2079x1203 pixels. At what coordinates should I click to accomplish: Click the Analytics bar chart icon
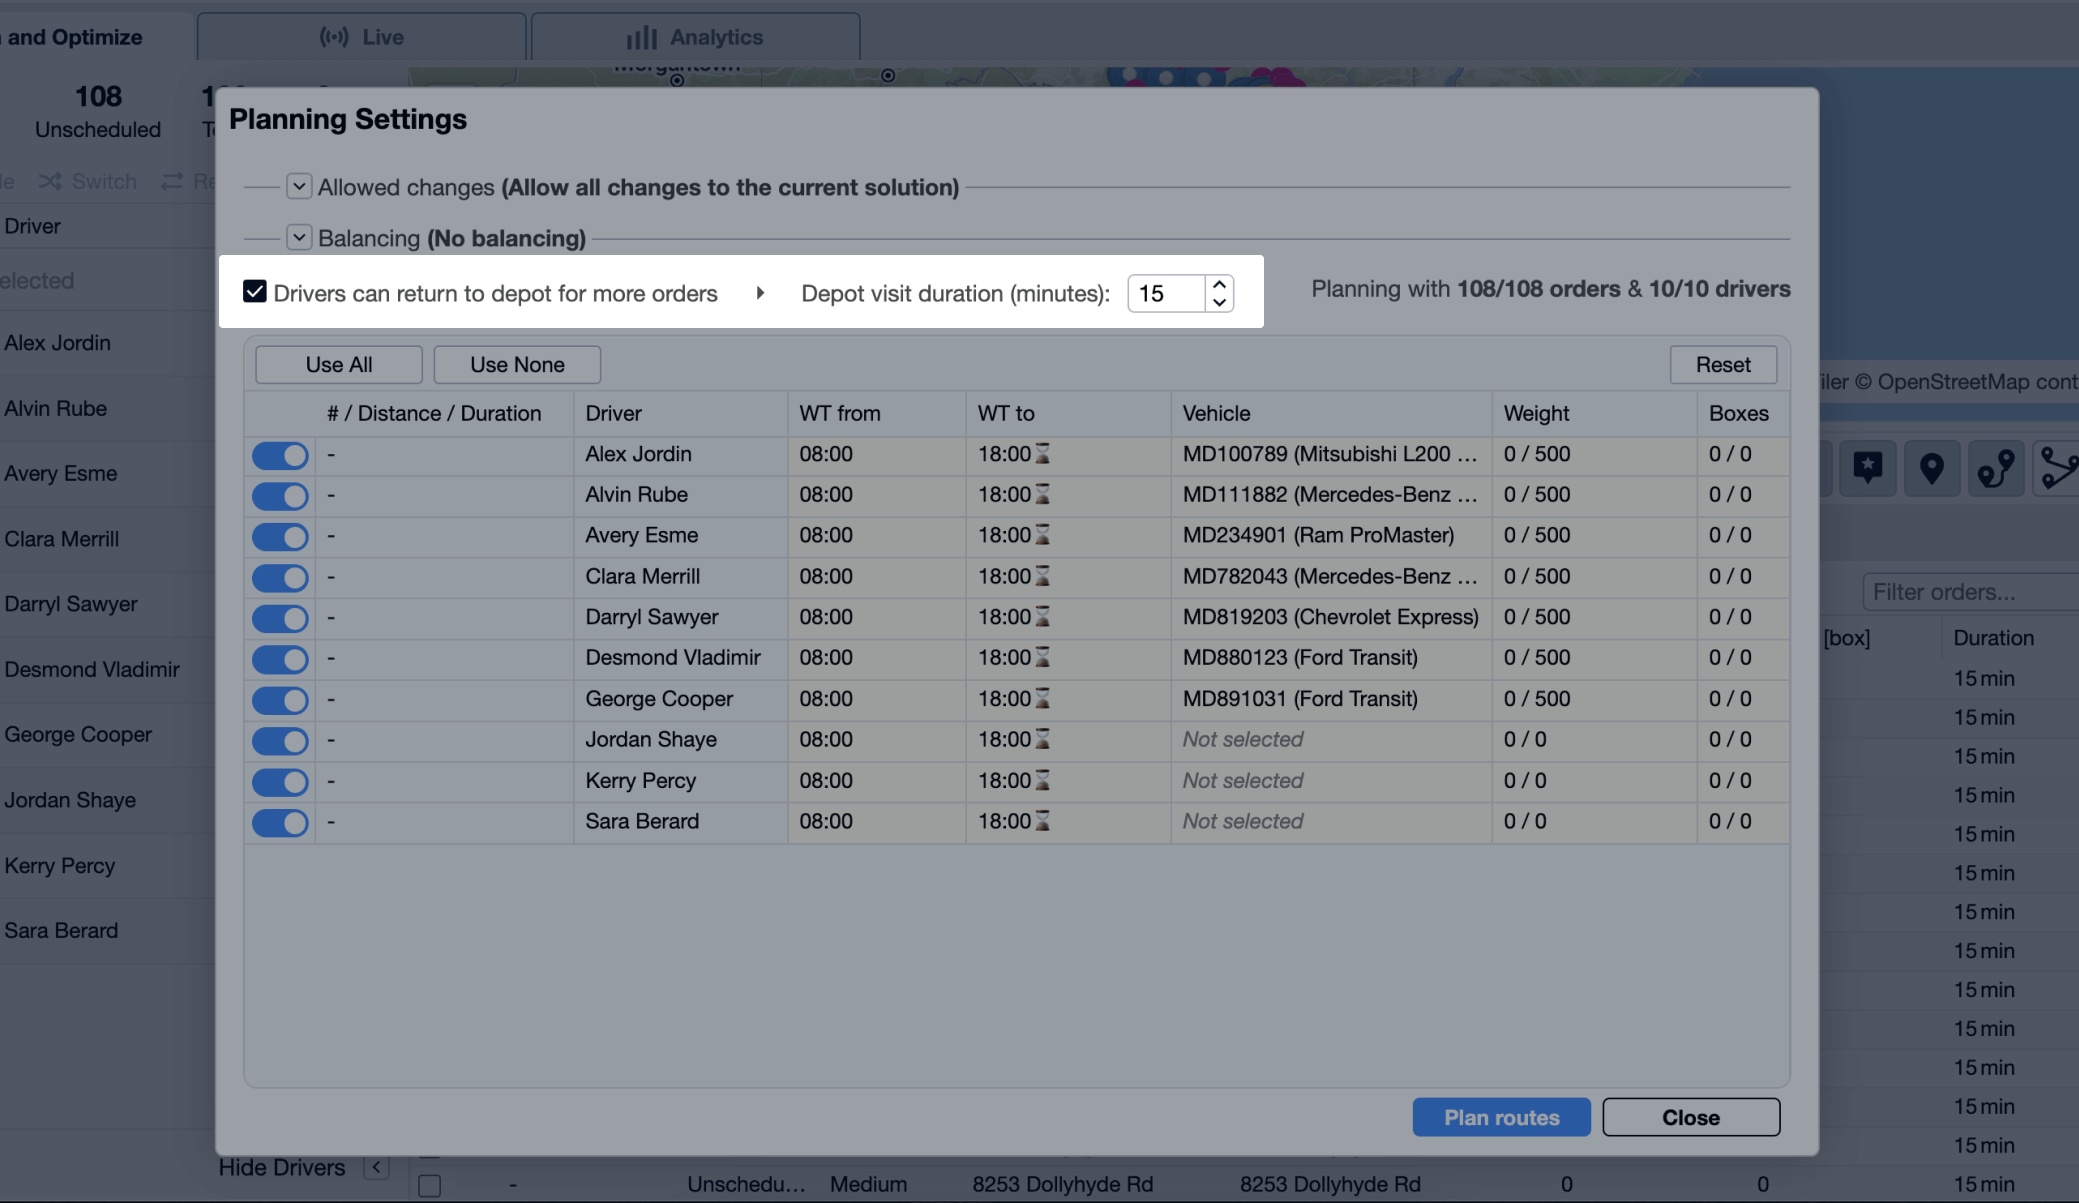(641, 37)
